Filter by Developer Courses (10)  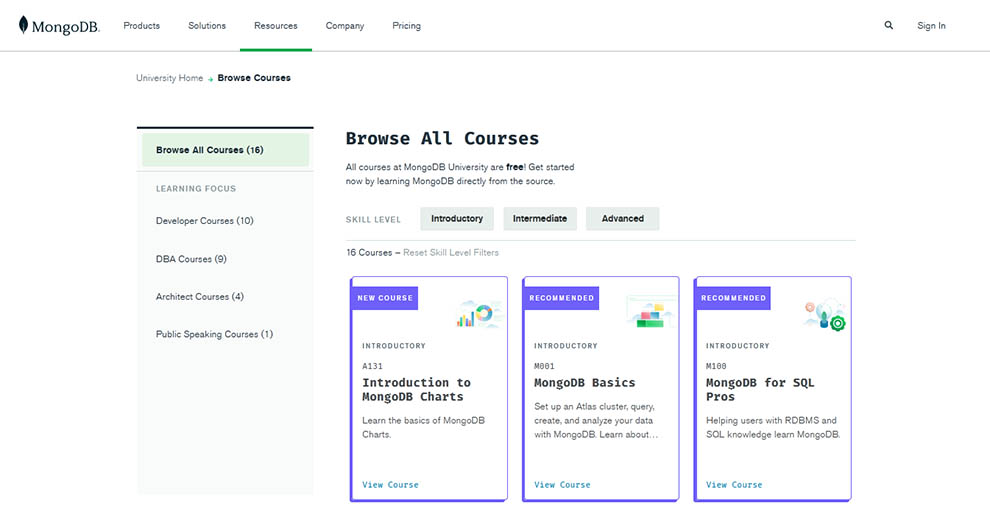coord(205,220)
